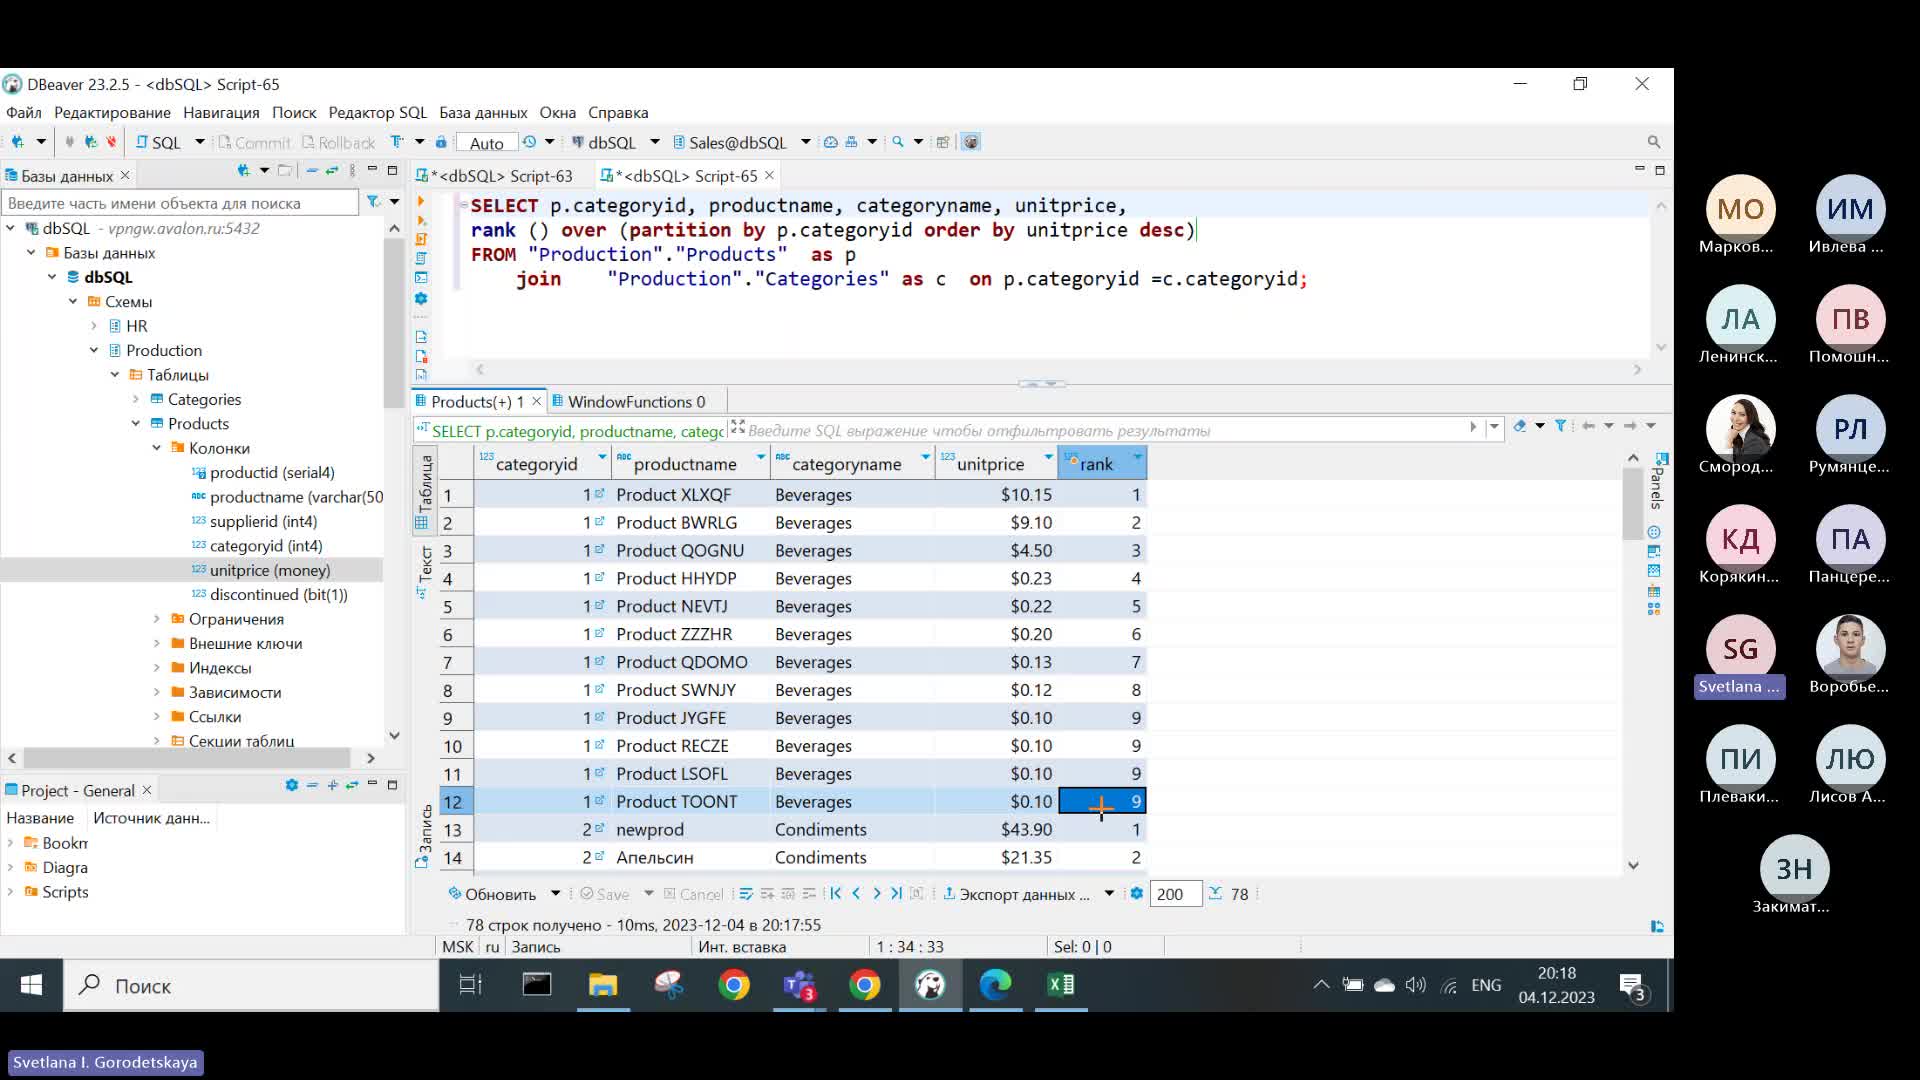The image size is (1920, 1080).
Task: Toggle the Auto commit mode button
Action: (x=487, y=143)
